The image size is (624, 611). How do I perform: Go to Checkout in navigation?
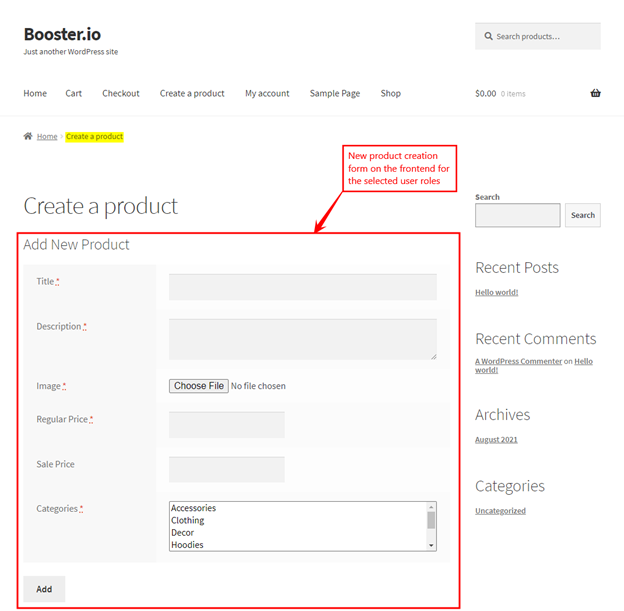121,93
